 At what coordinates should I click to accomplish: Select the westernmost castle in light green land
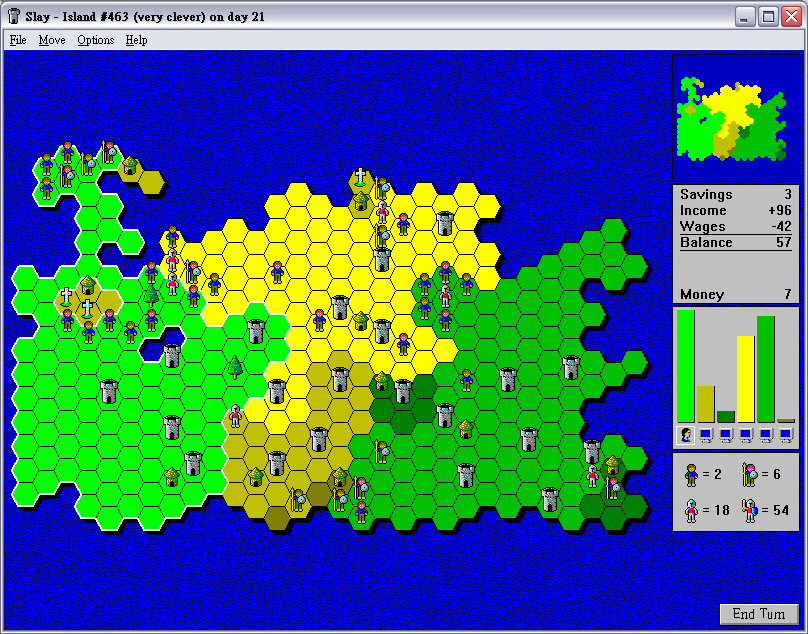point(109,391)
